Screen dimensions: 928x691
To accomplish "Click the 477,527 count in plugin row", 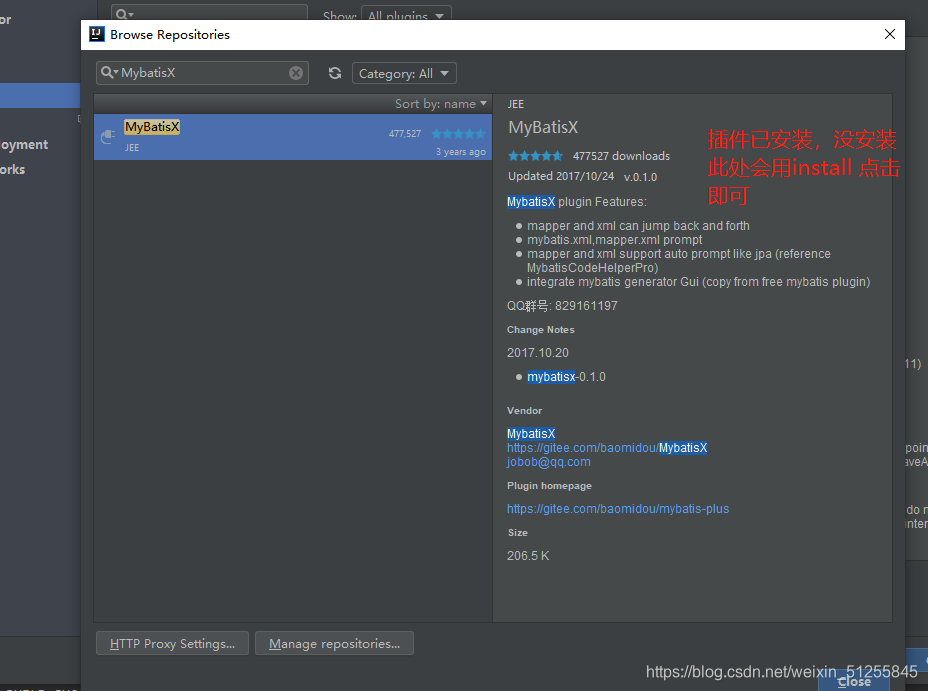I will tap(405, 134).
